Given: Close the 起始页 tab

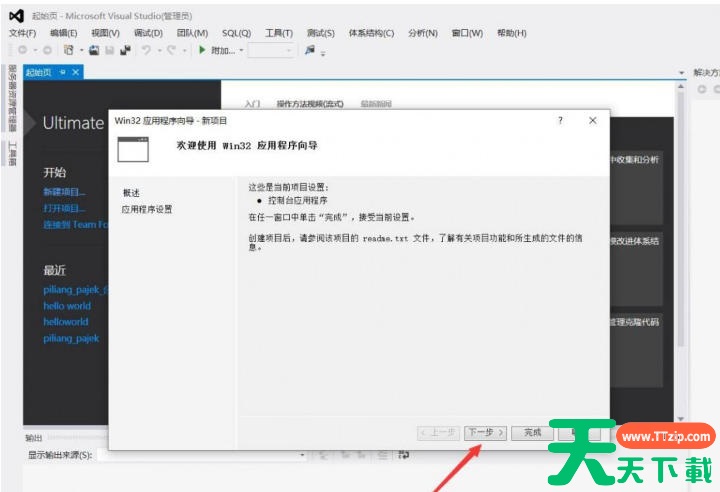Looking at the screenshot, I should pyautogui.click(x=76, y=72).
